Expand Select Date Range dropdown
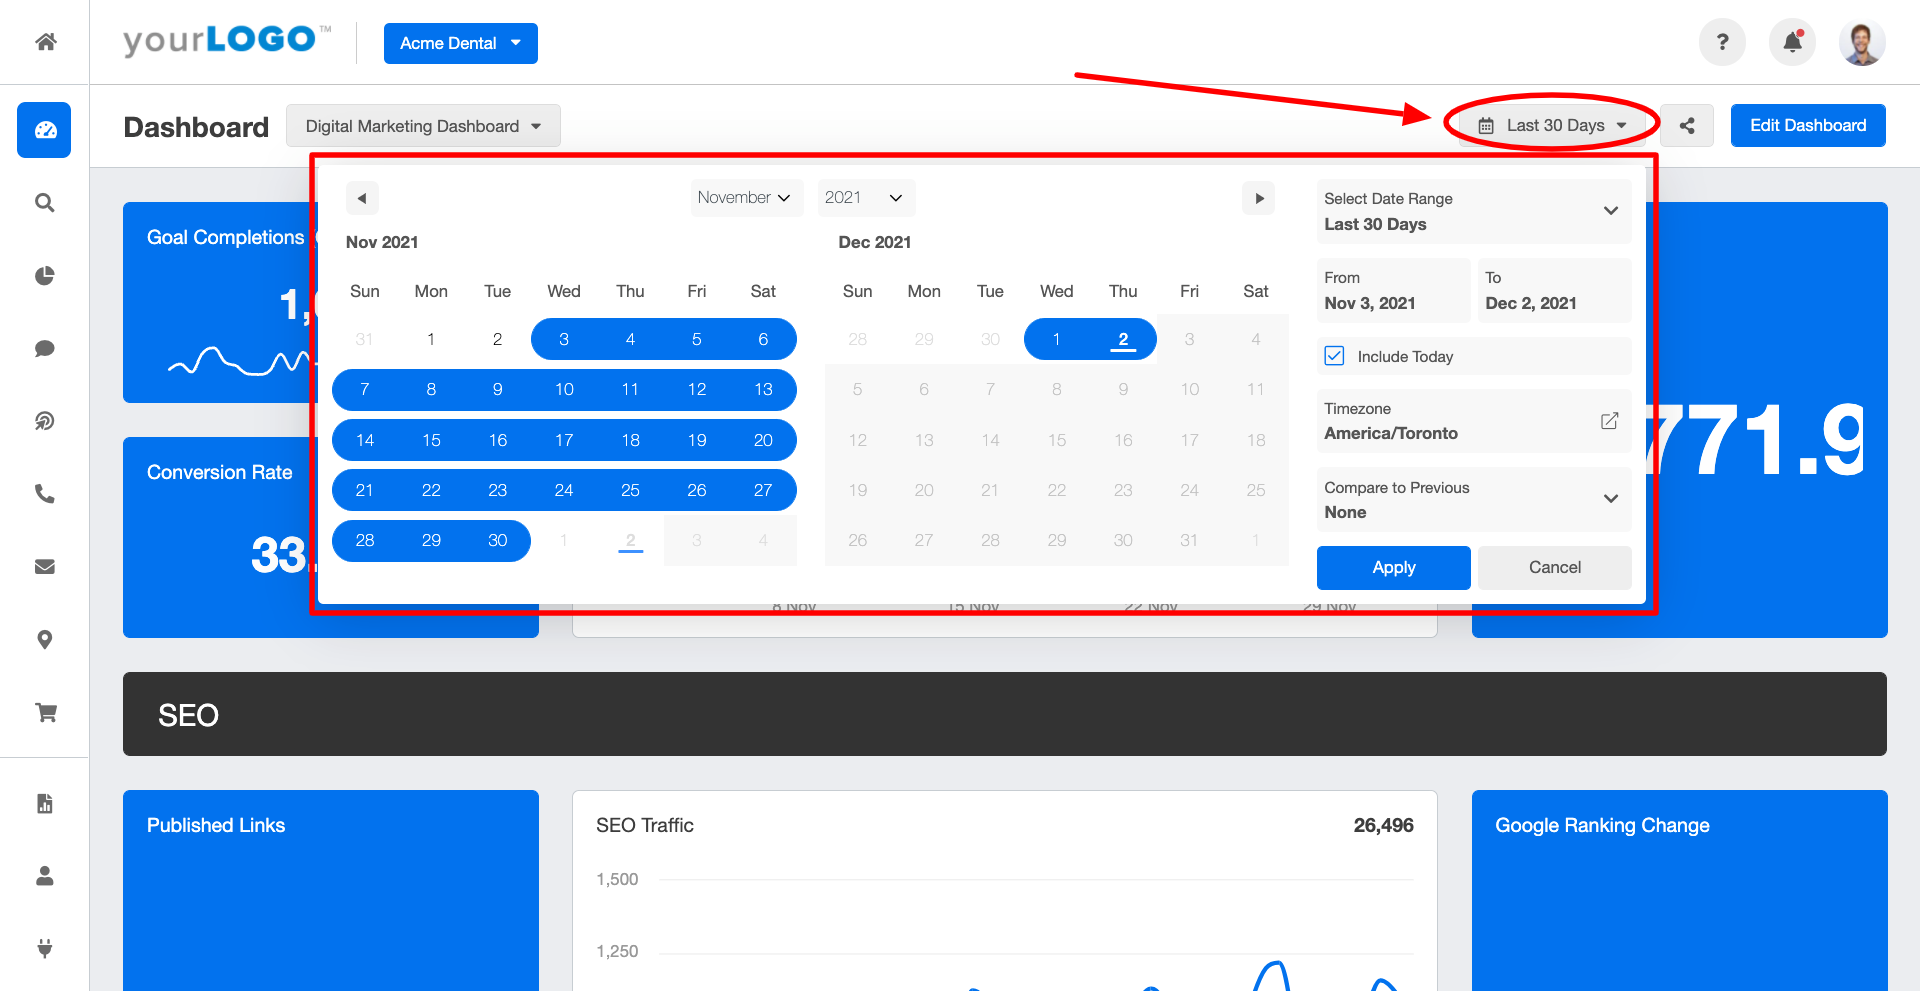The image size is (1920, 991). (x=1474, y=211)
